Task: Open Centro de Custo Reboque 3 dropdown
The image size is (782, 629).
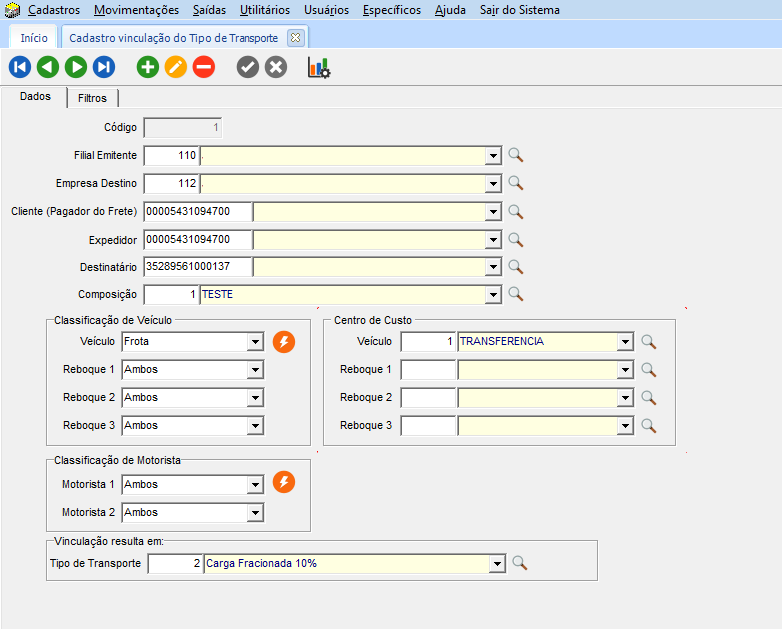Action: (625, 425)
